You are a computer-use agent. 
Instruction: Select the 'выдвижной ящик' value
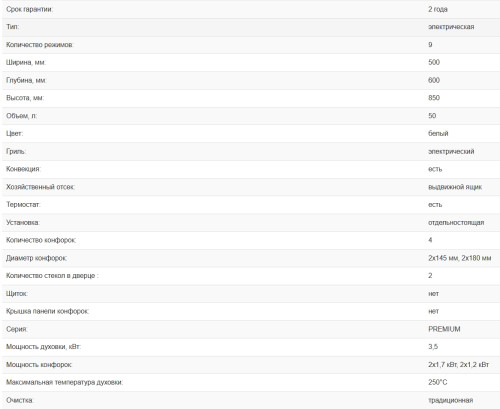pos(455,187)
